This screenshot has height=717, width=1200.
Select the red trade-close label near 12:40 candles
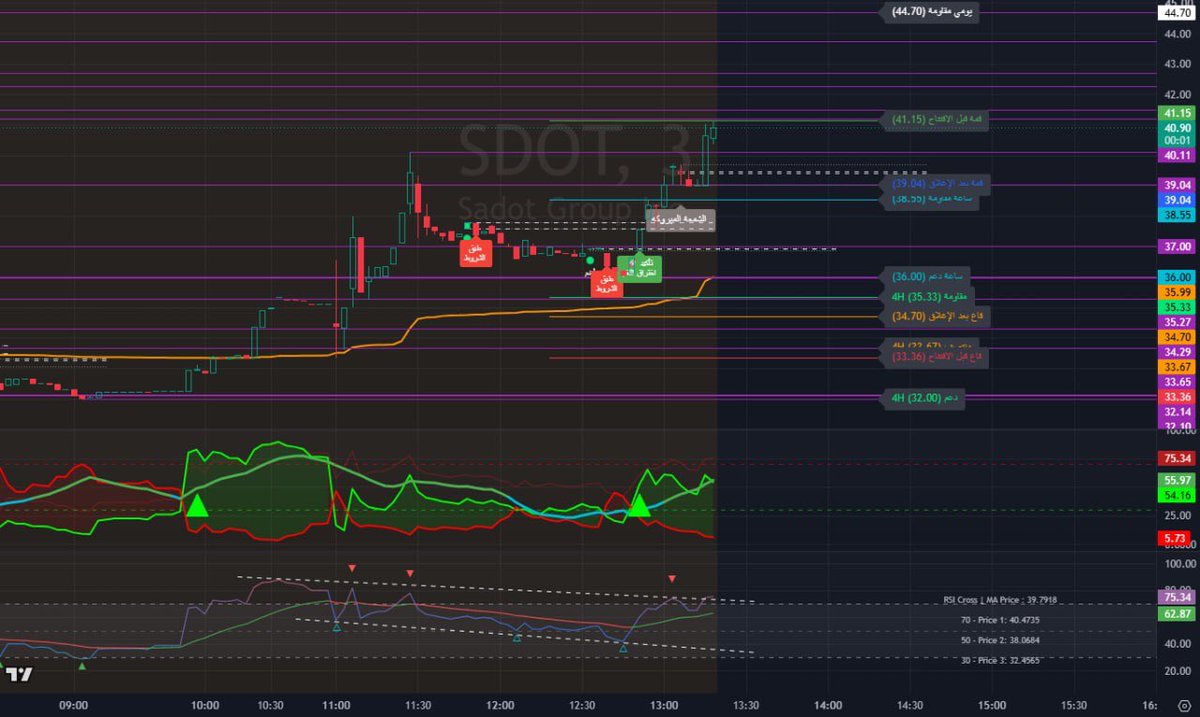tap(605, 283)
